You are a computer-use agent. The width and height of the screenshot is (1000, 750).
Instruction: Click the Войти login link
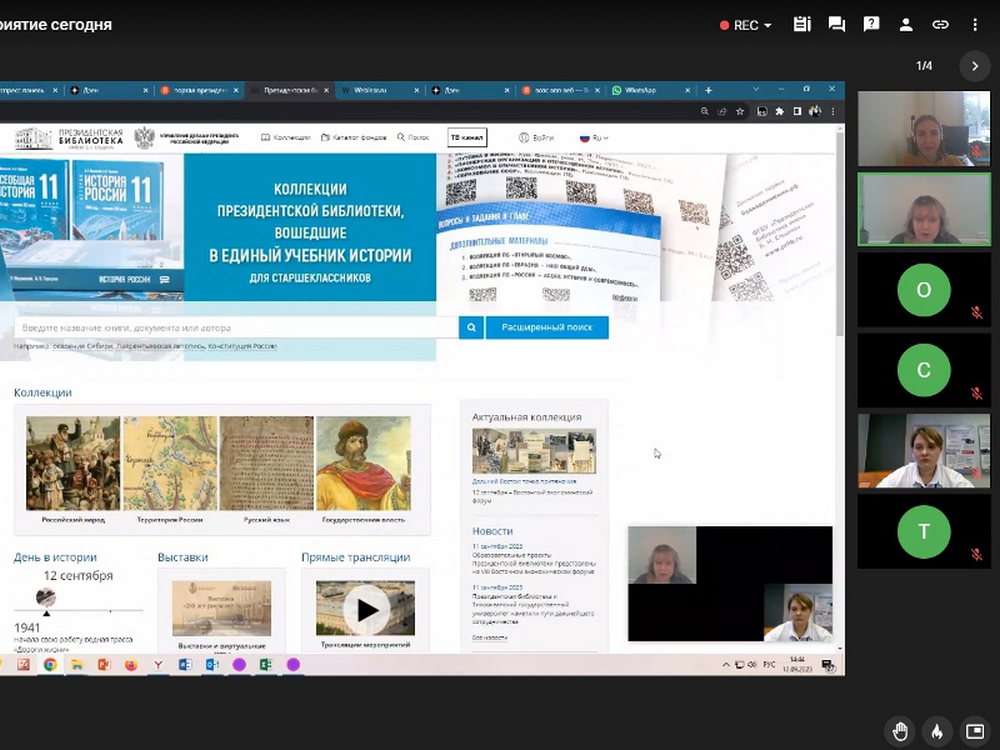[x=537, y=138]
